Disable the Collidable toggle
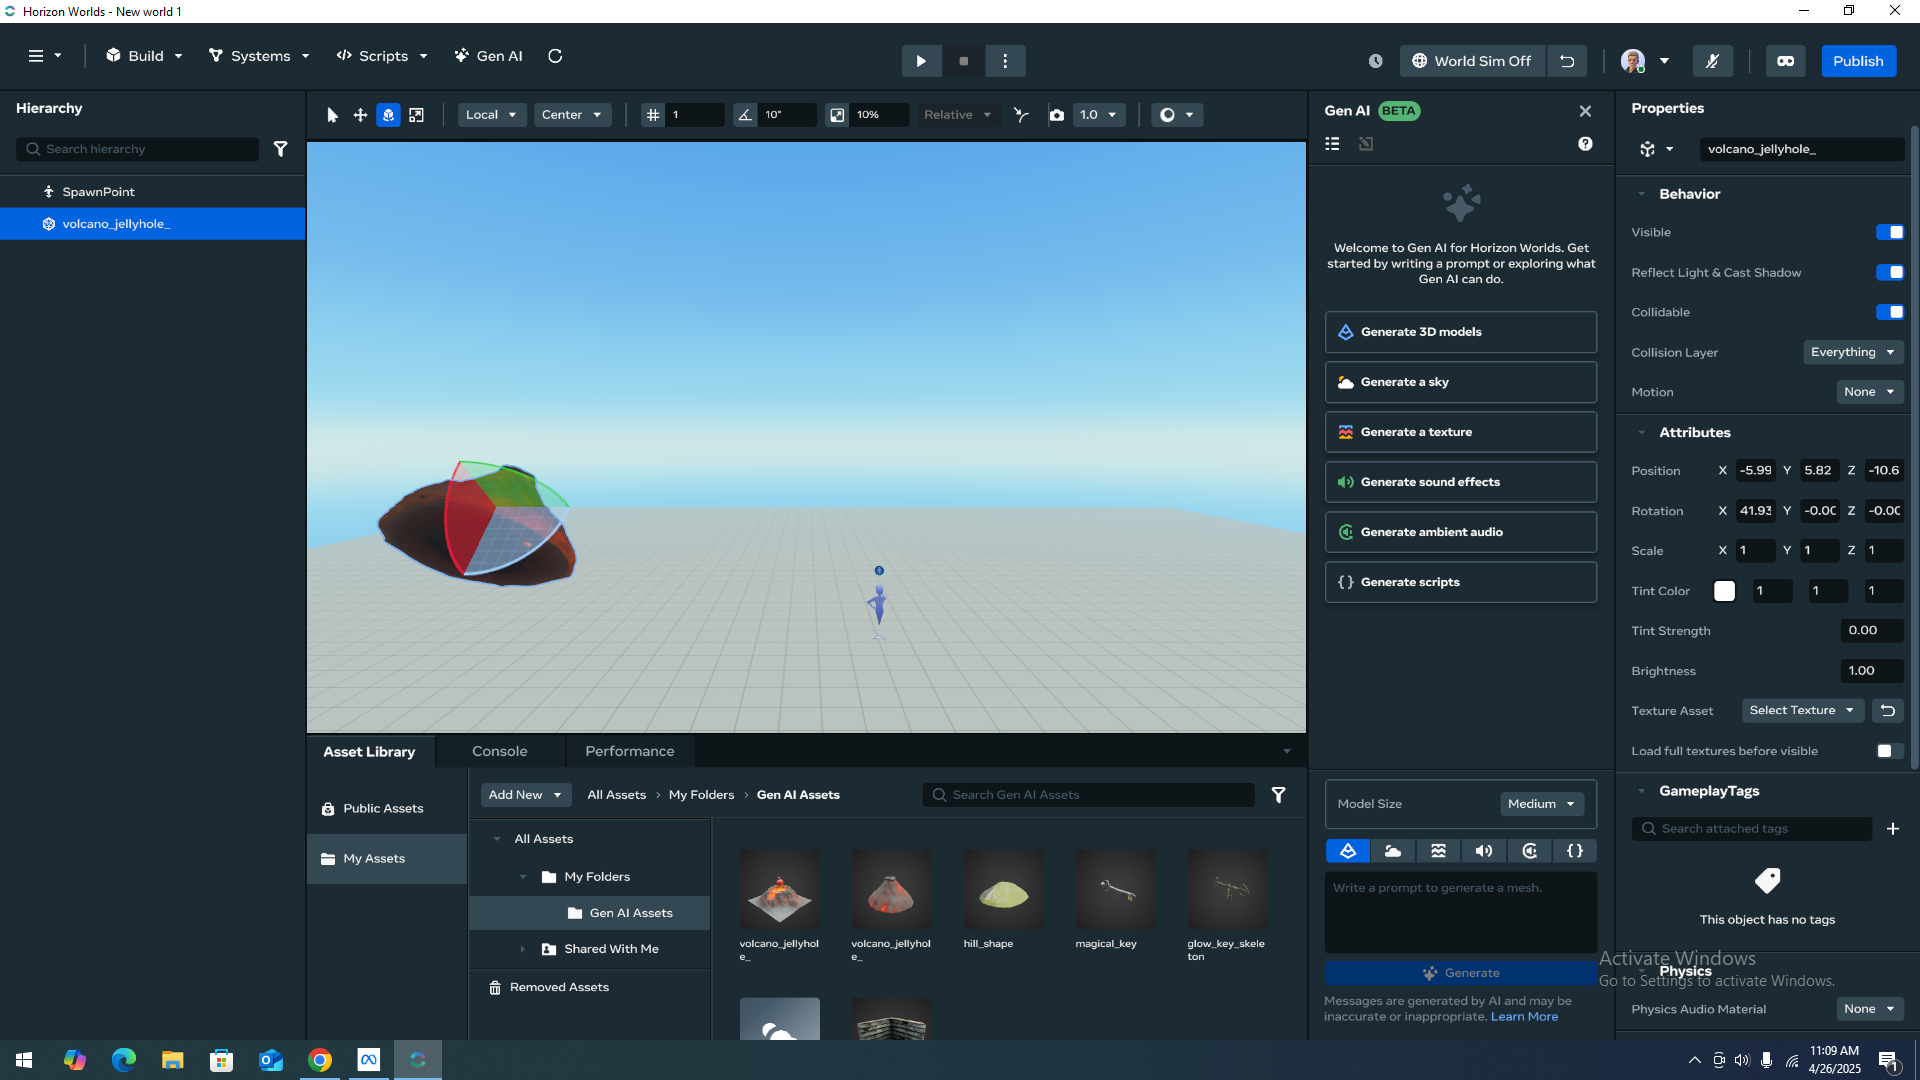The image size is (1920, 1080). 1889,312
